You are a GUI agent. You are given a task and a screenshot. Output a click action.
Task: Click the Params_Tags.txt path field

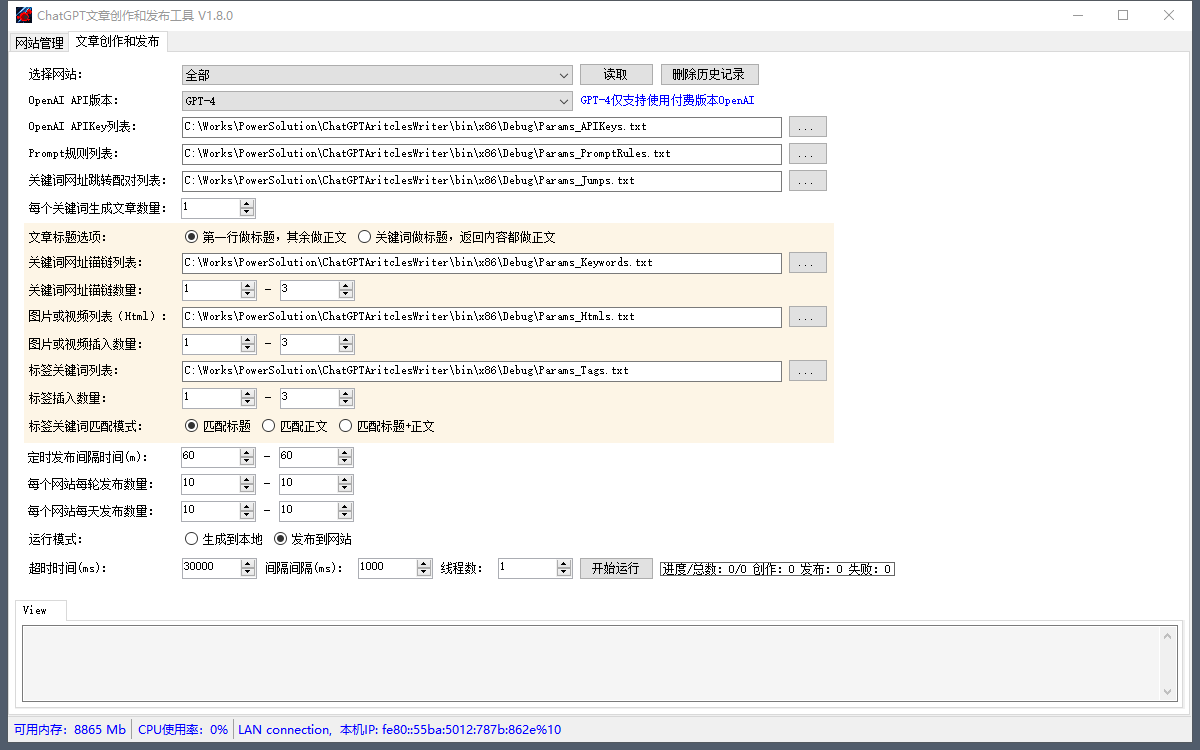(x=481, y=371)
